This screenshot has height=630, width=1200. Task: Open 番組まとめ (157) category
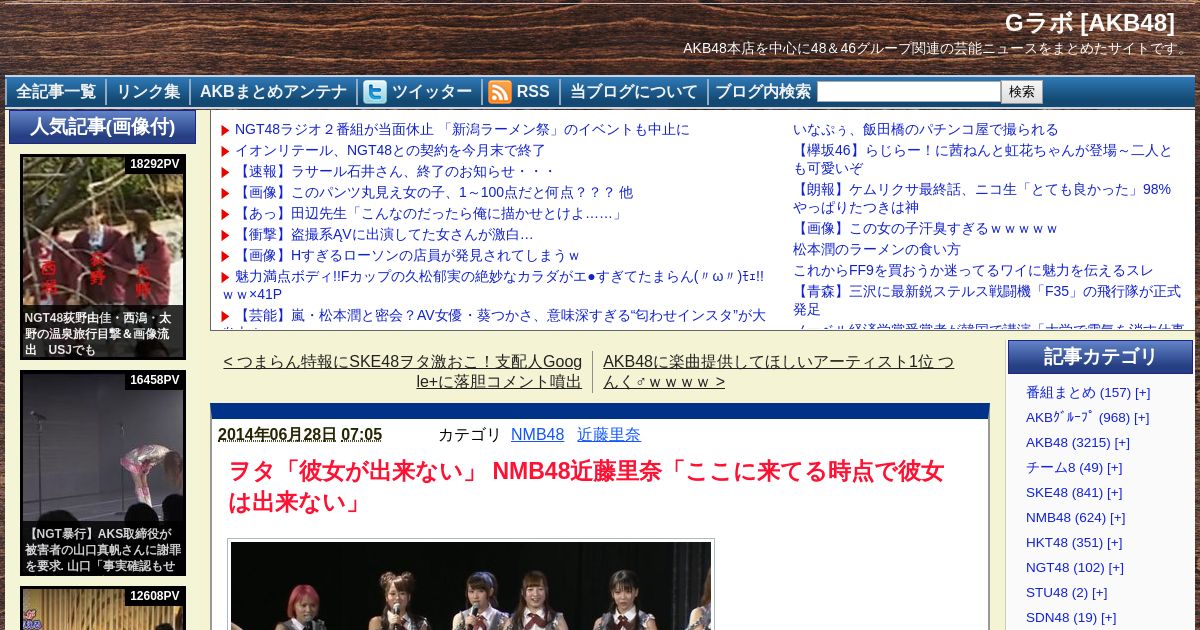pos(1078,392)
